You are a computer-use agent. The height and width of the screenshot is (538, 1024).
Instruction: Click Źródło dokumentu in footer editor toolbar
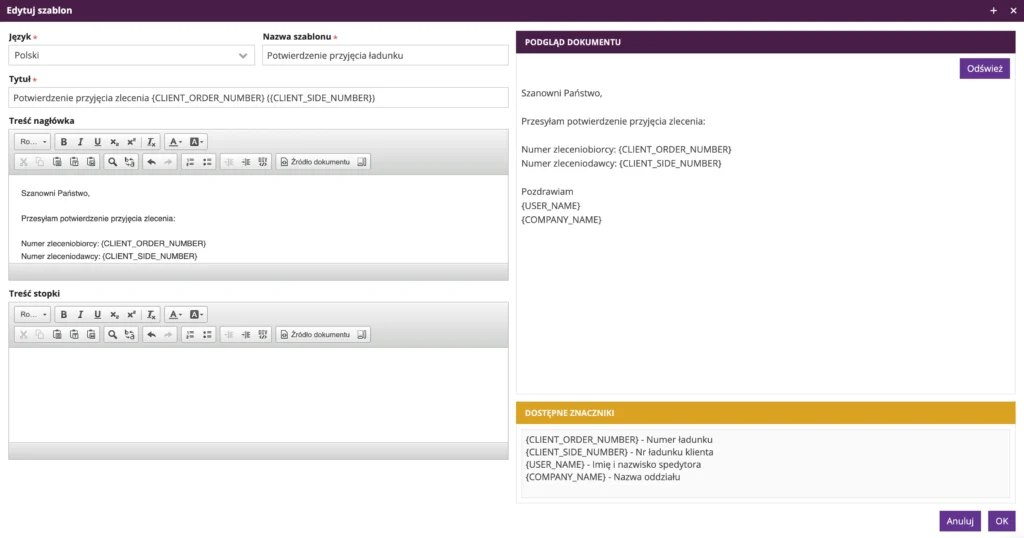tap(315, 335)
